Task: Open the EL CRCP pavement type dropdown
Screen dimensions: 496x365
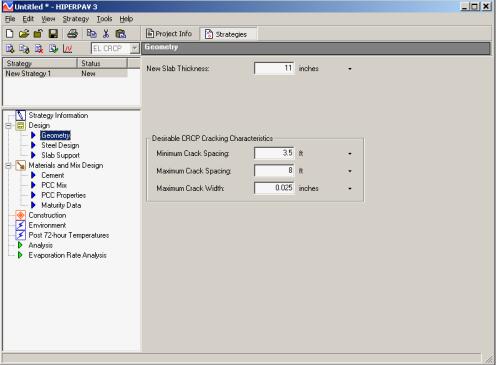Action: point(134,48)
